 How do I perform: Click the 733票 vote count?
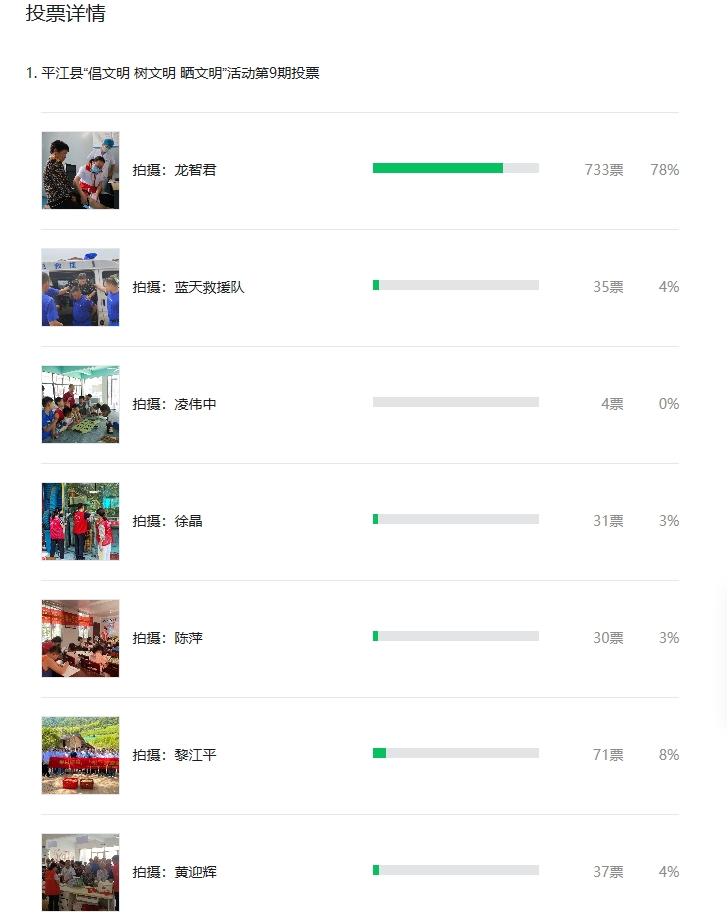click(604, 170)
